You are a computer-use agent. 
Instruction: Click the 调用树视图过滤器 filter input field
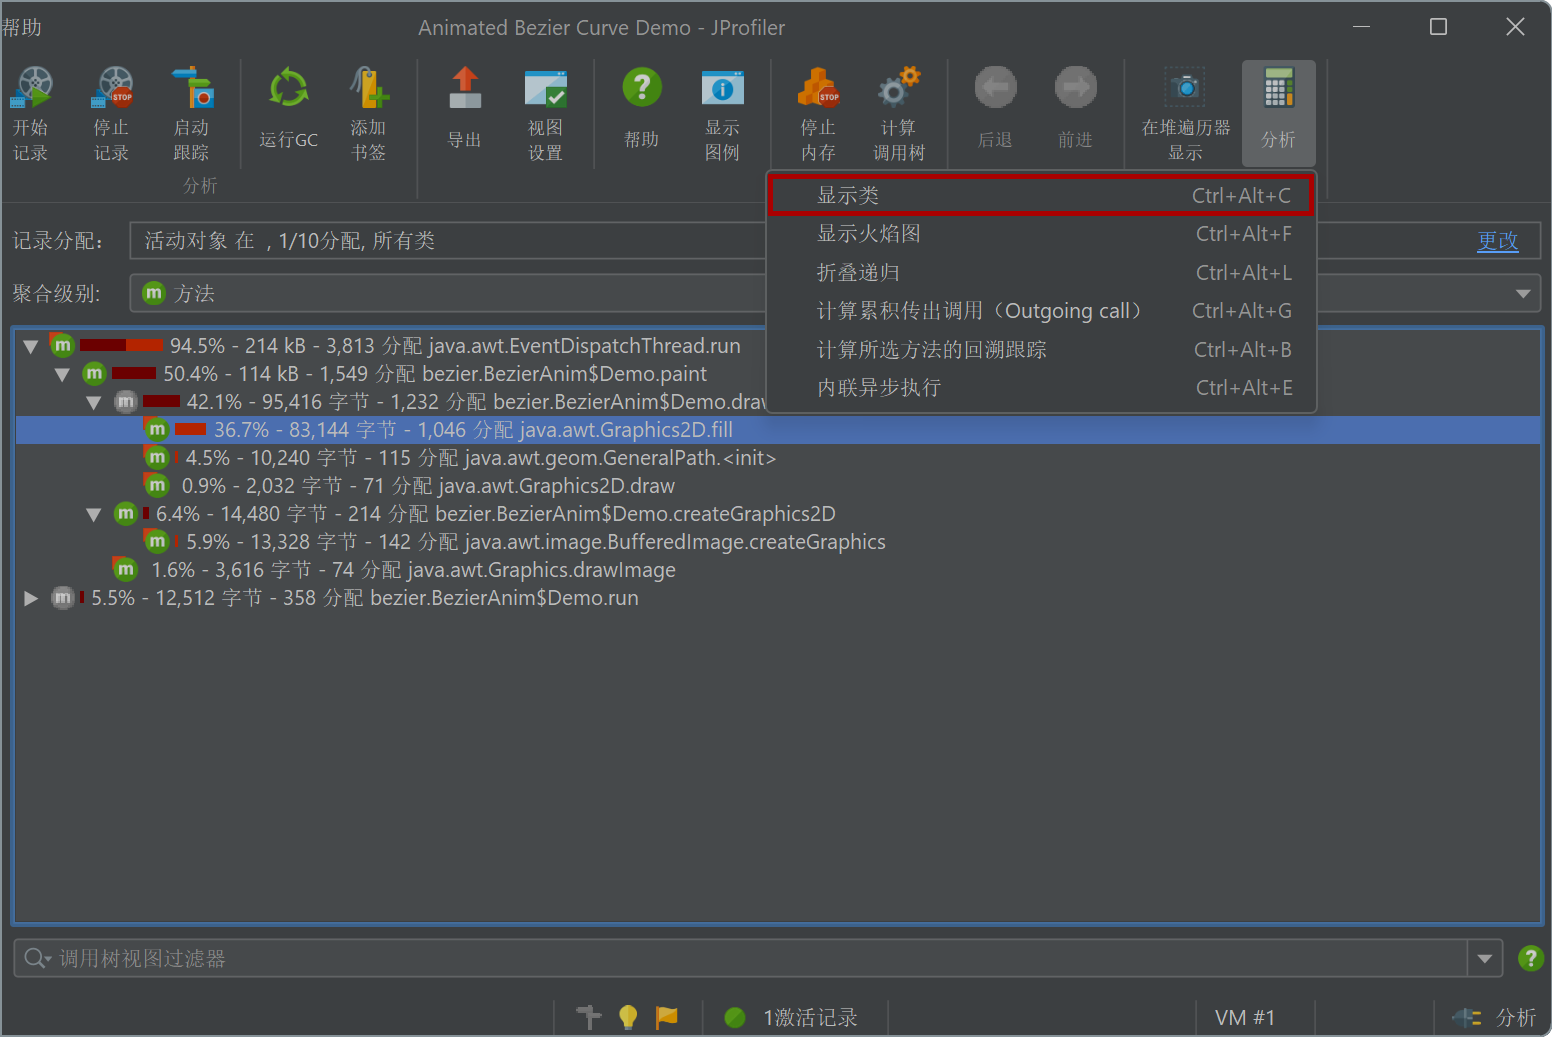[760, 958]
